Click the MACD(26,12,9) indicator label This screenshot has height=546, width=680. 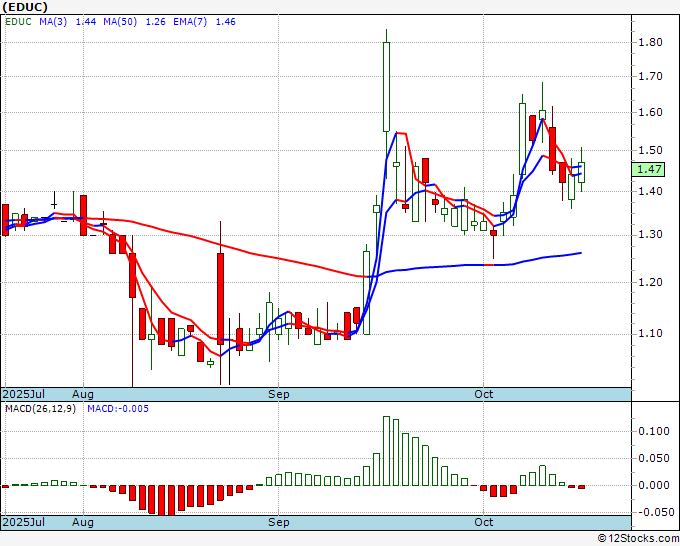click(40, 409)
